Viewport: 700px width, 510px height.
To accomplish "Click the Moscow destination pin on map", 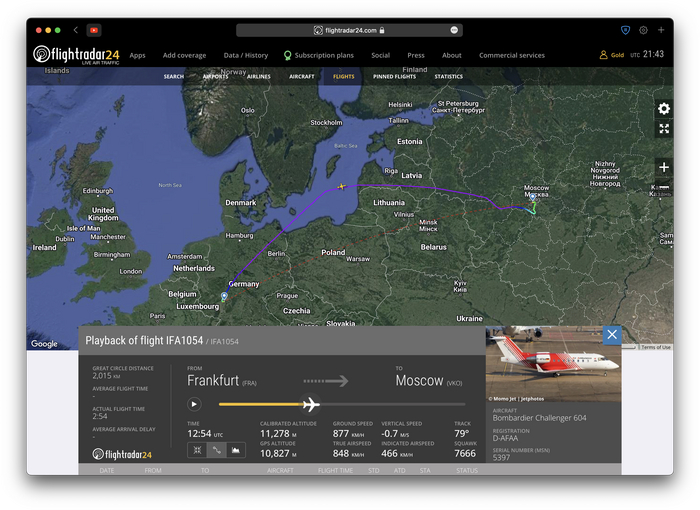I will click(533, 197).
